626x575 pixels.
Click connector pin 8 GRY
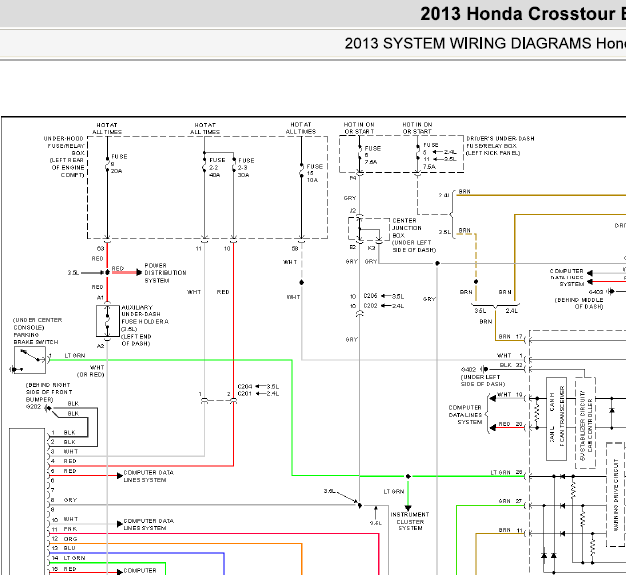[x=64, y=500]
